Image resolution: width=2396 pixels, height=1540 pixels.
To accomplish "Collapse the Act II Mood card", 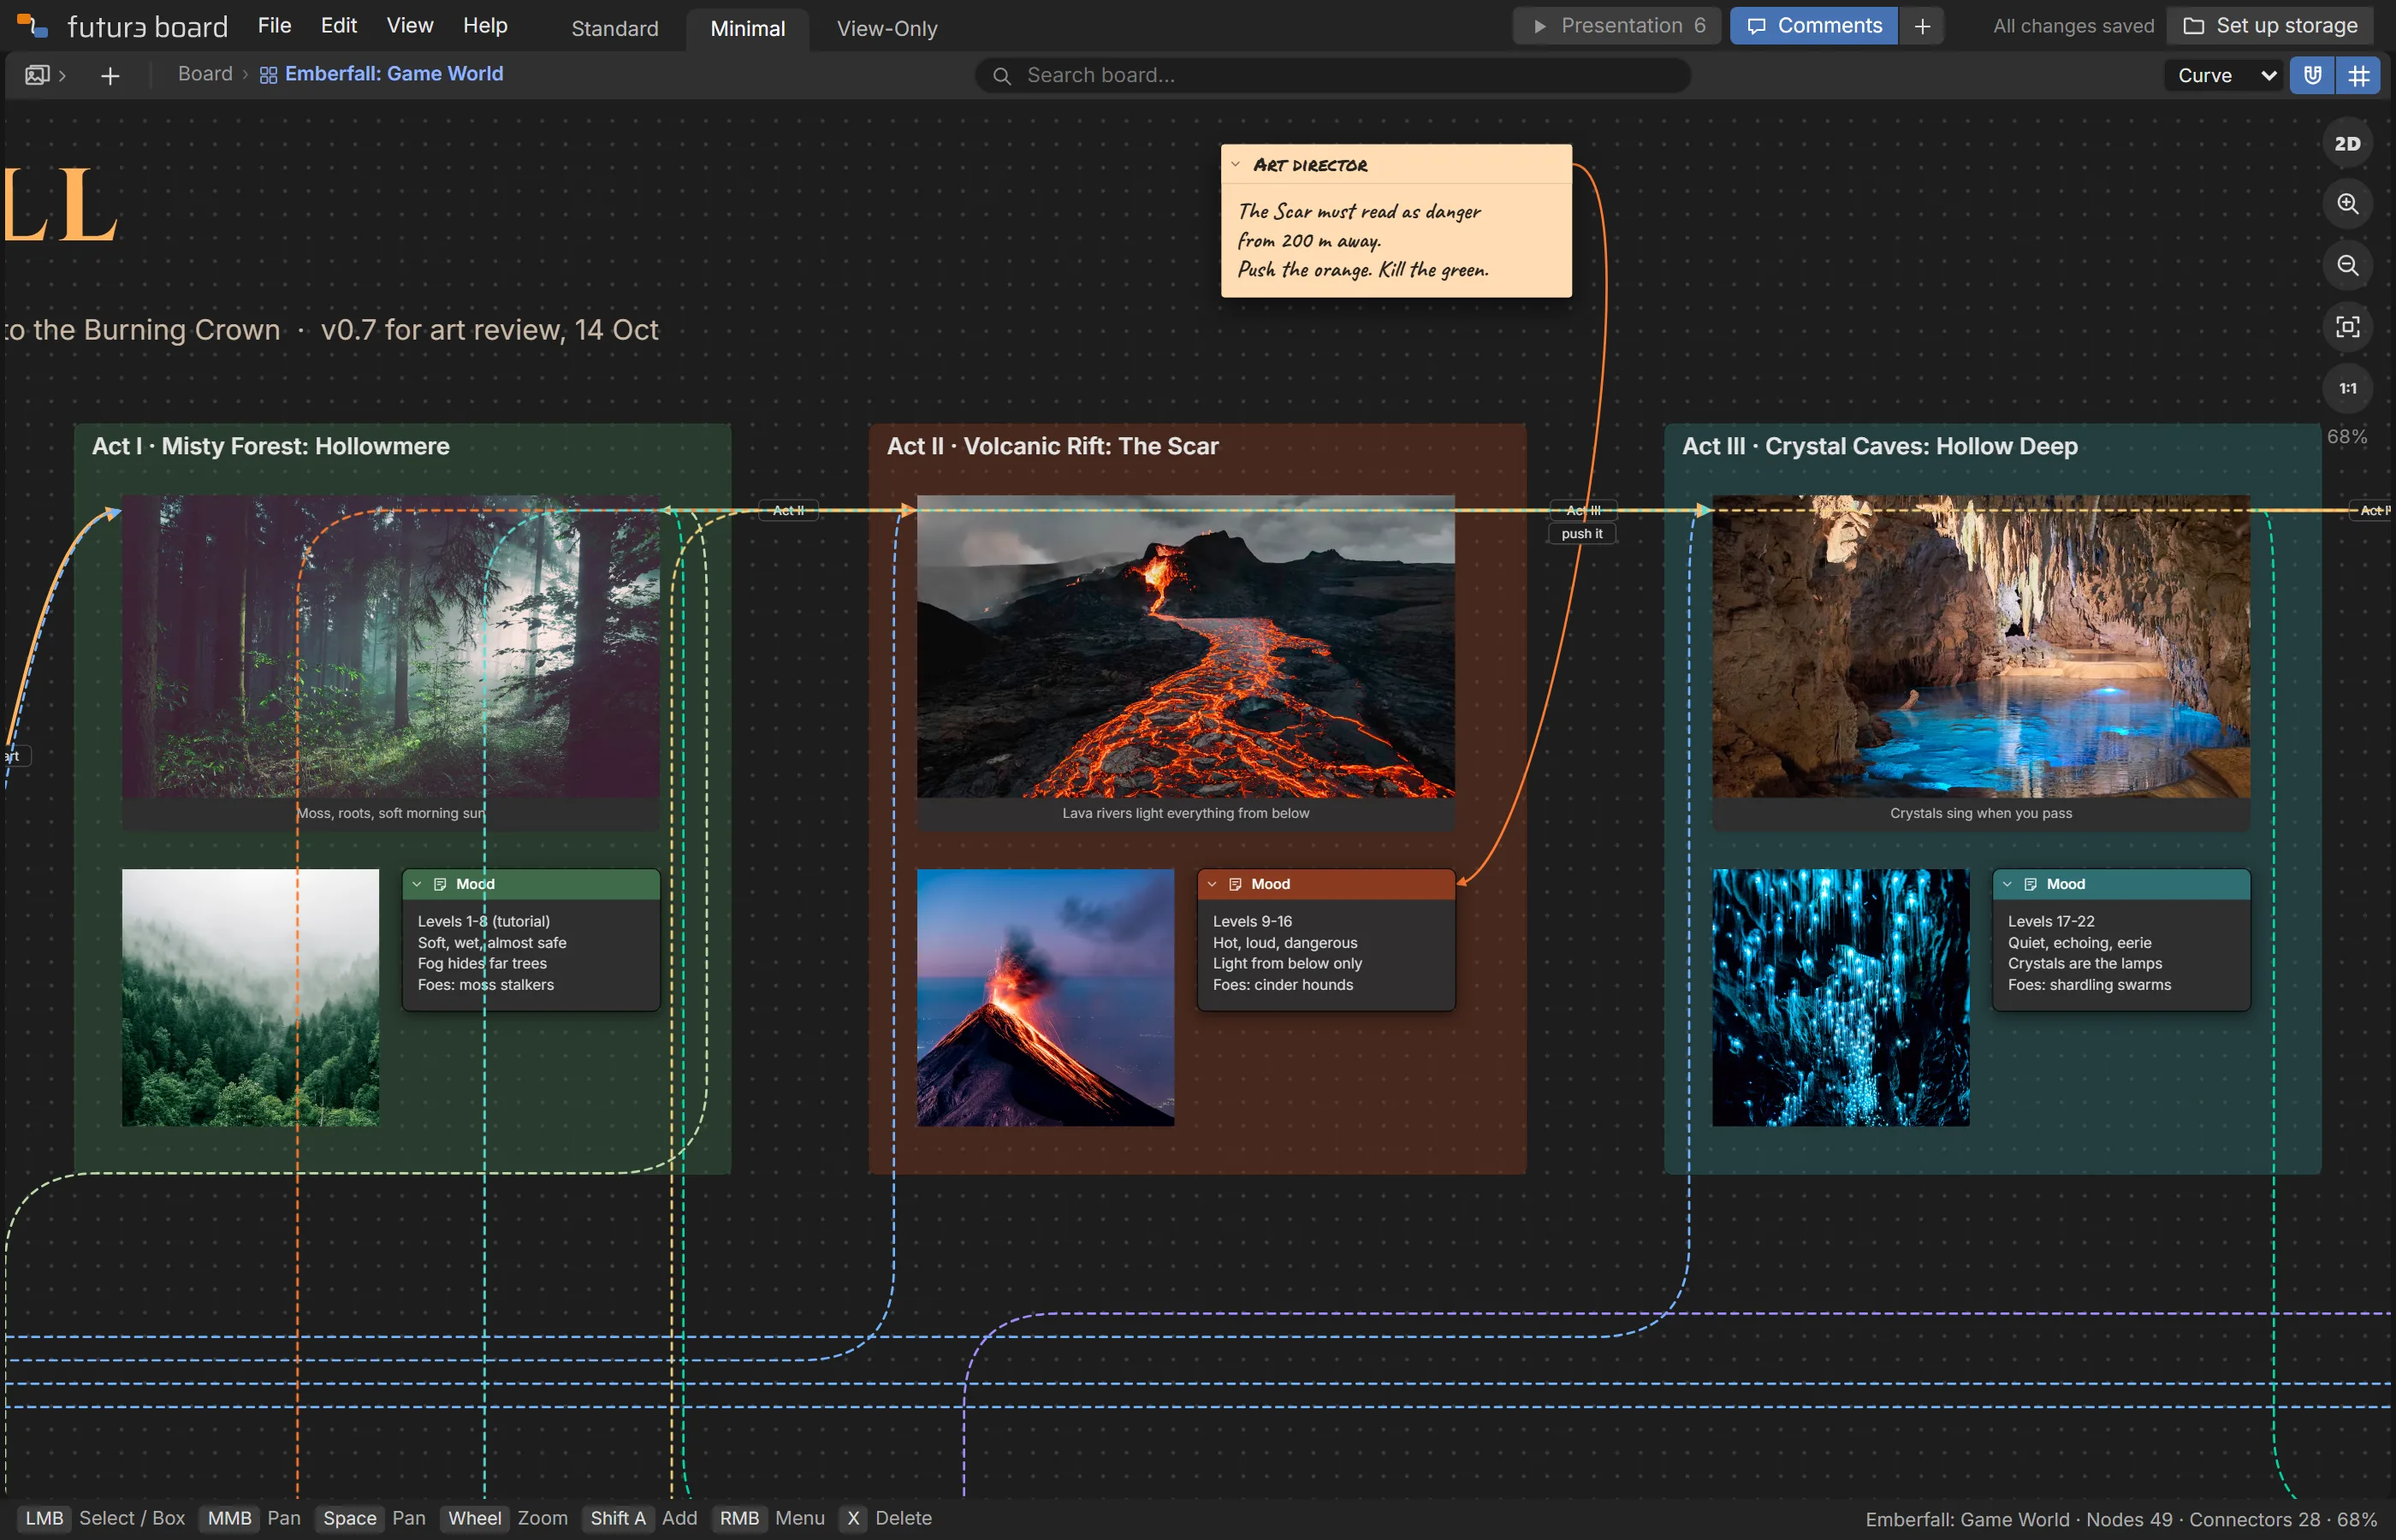I will coord(1212,884).
